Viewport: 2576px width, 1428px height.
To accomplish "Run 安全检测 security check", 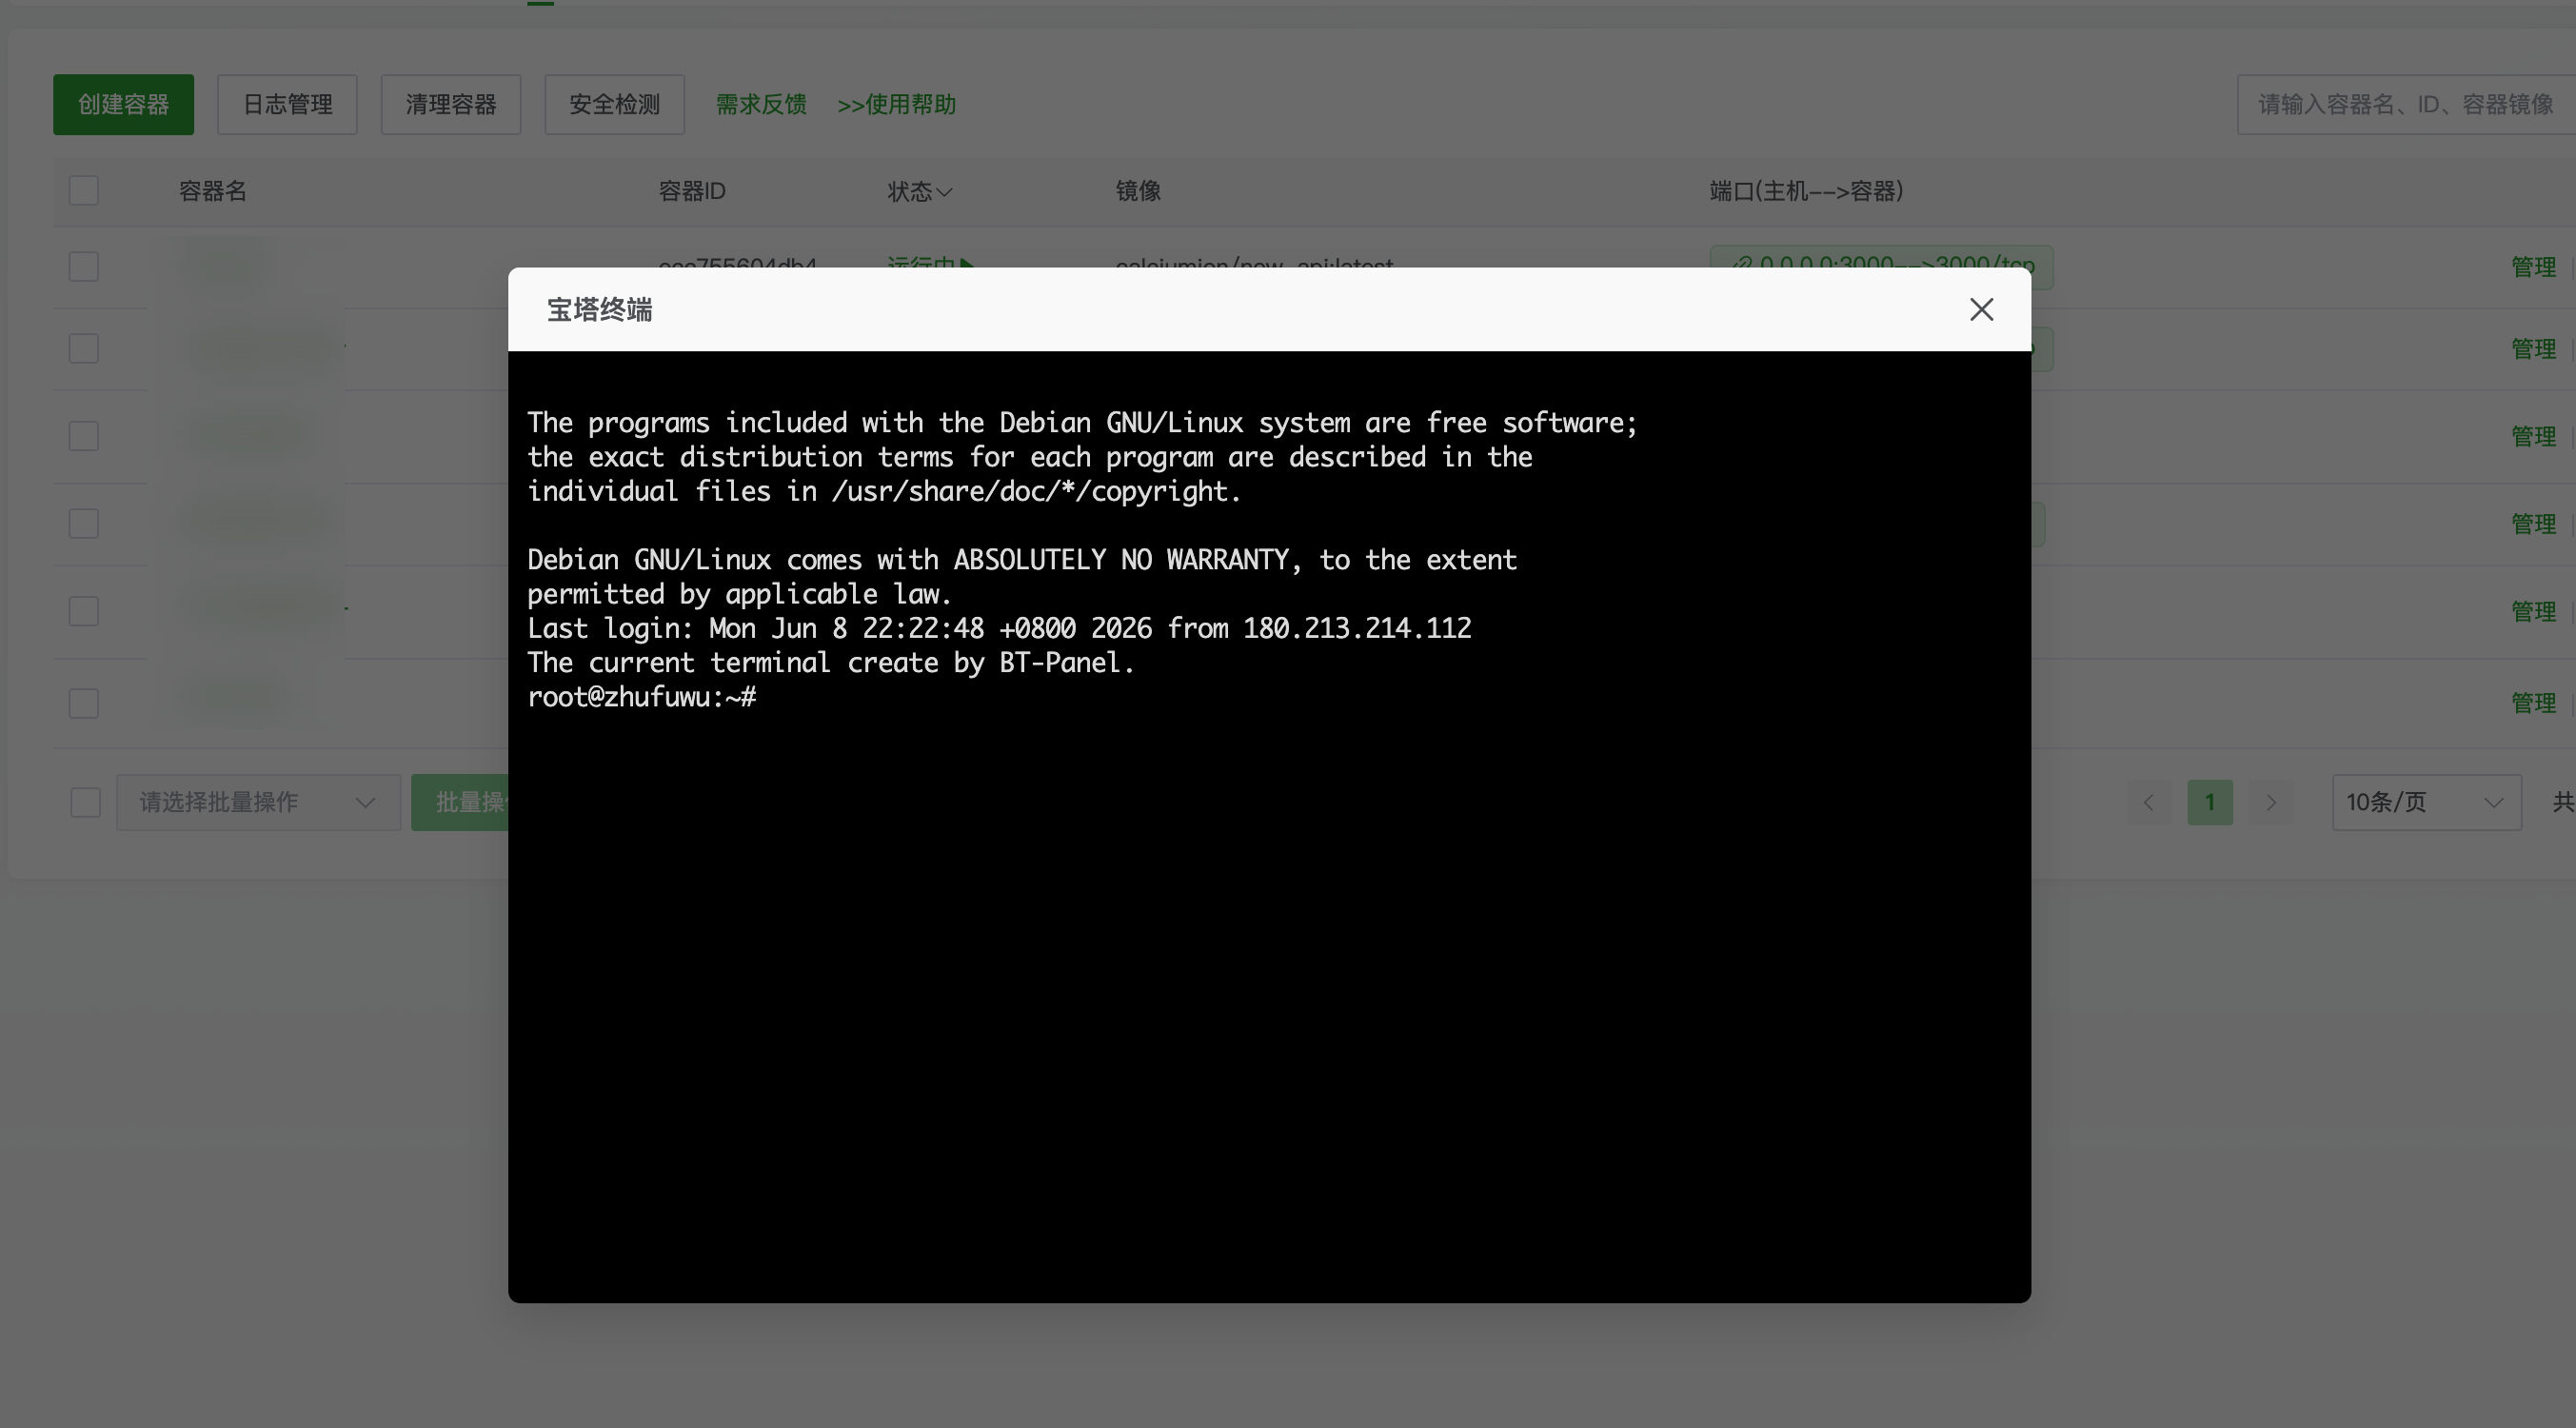I will pos(614,104).
